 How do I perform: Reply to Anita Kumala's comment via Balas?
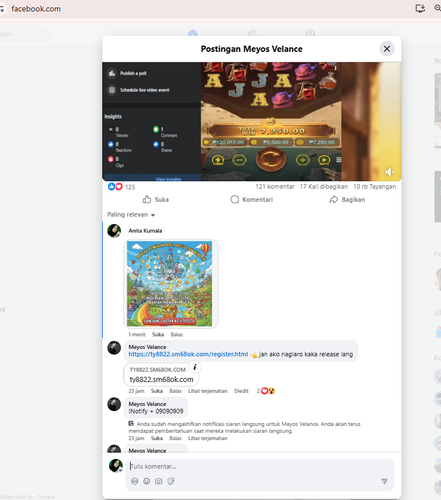177,334
